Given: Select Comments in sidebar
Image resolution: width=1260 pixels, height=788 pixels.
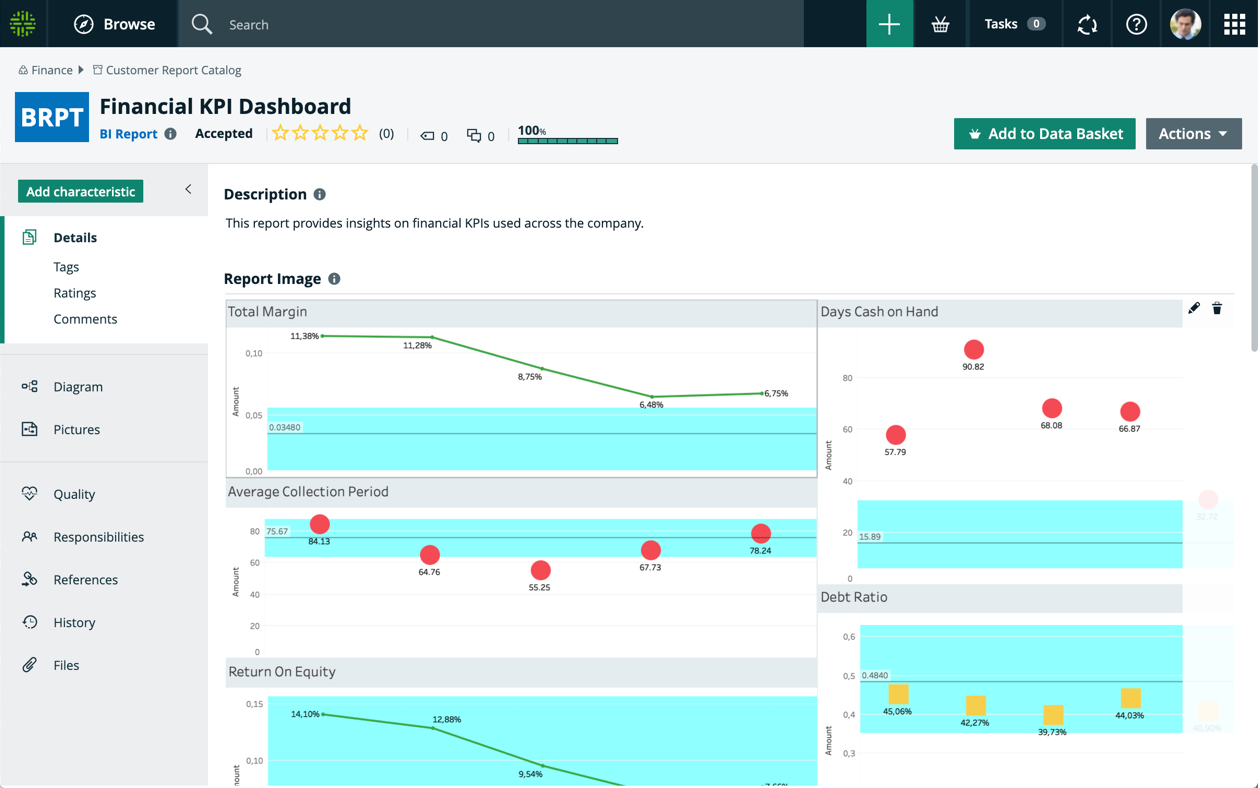Looking at the screenshot, I should point(85,319).
